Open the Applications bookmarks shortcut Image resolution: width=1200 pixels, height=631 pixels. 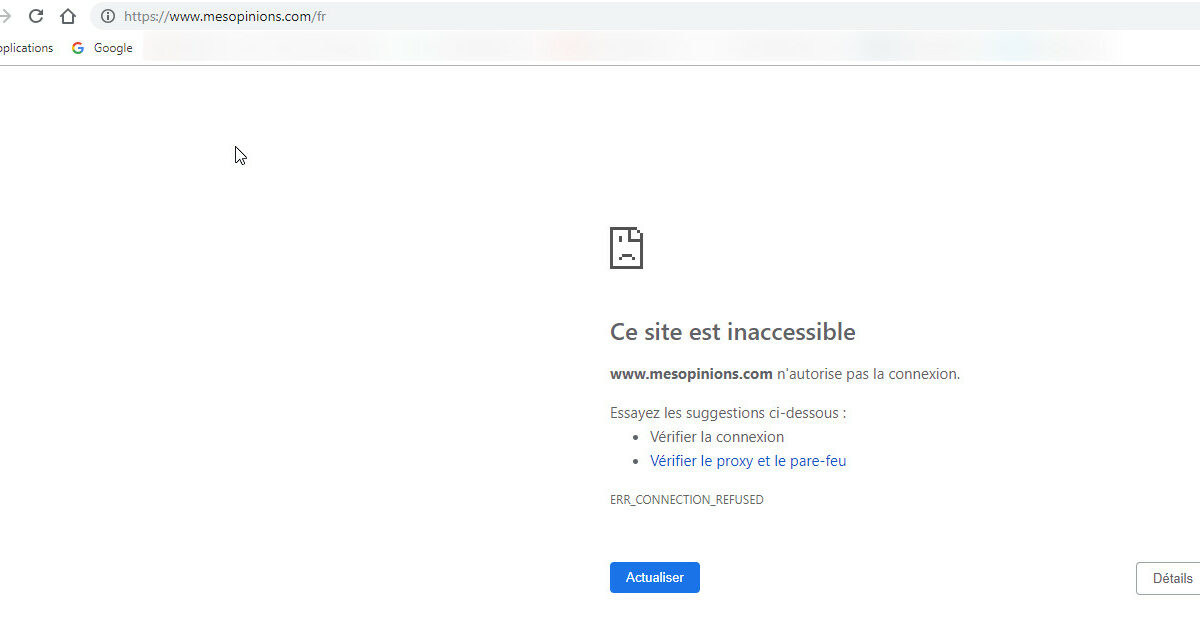point(26,48)
